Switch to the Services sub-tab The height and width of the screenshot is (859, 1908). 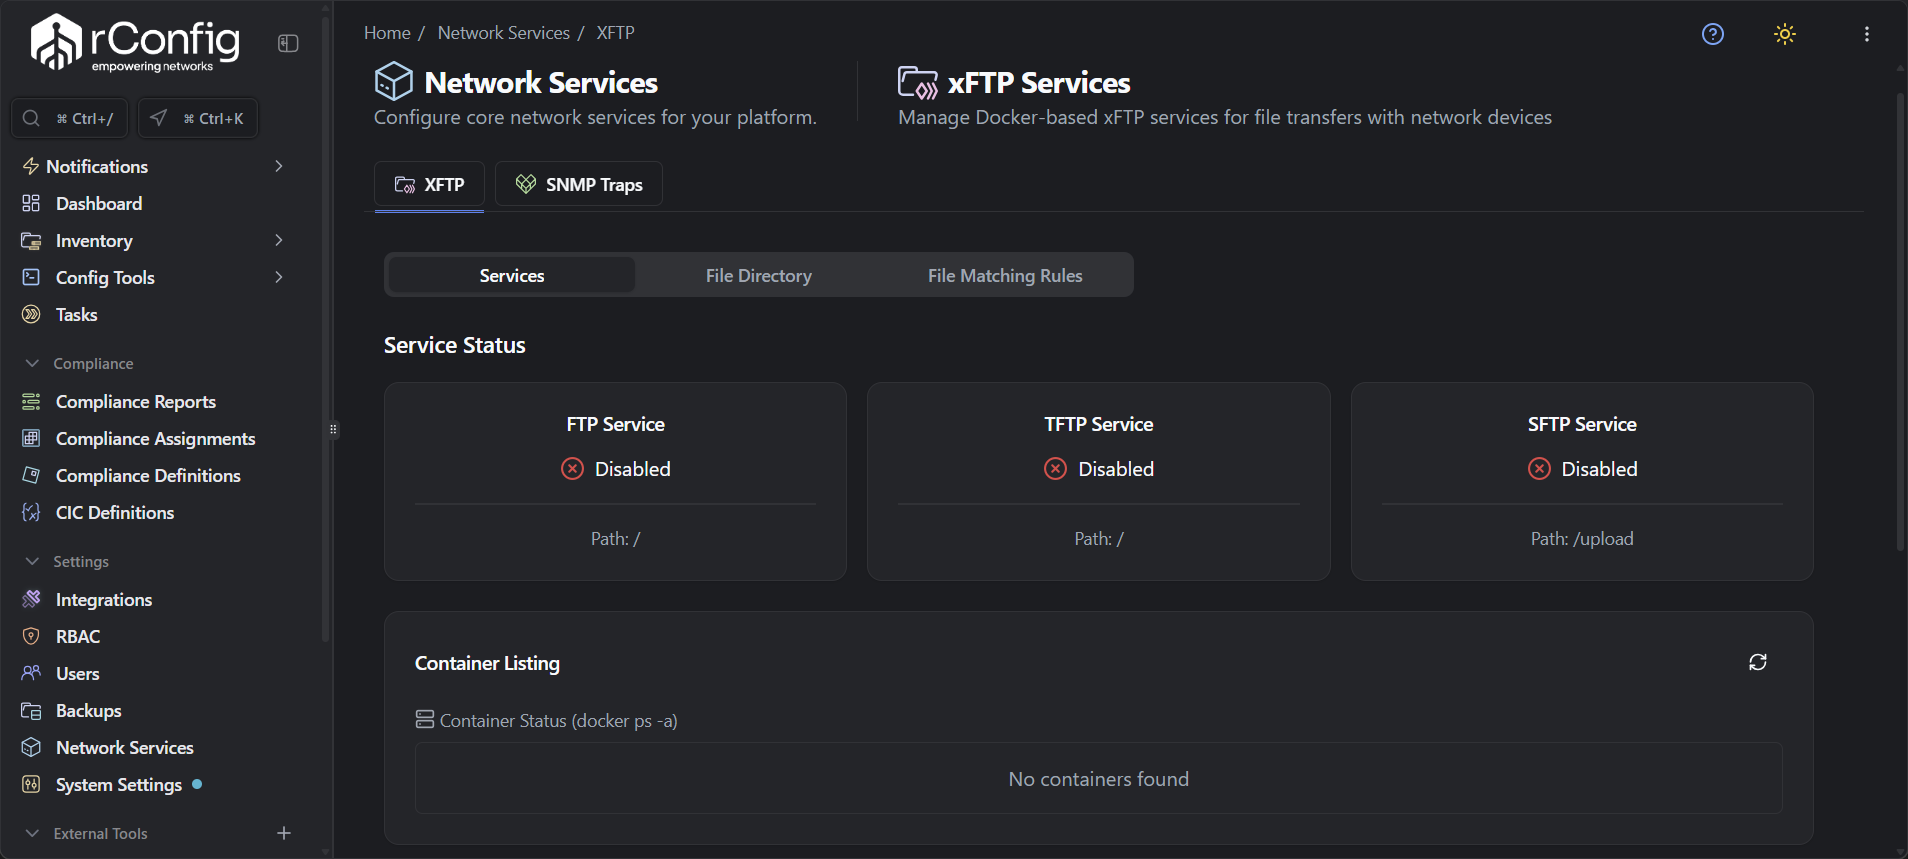512,275
